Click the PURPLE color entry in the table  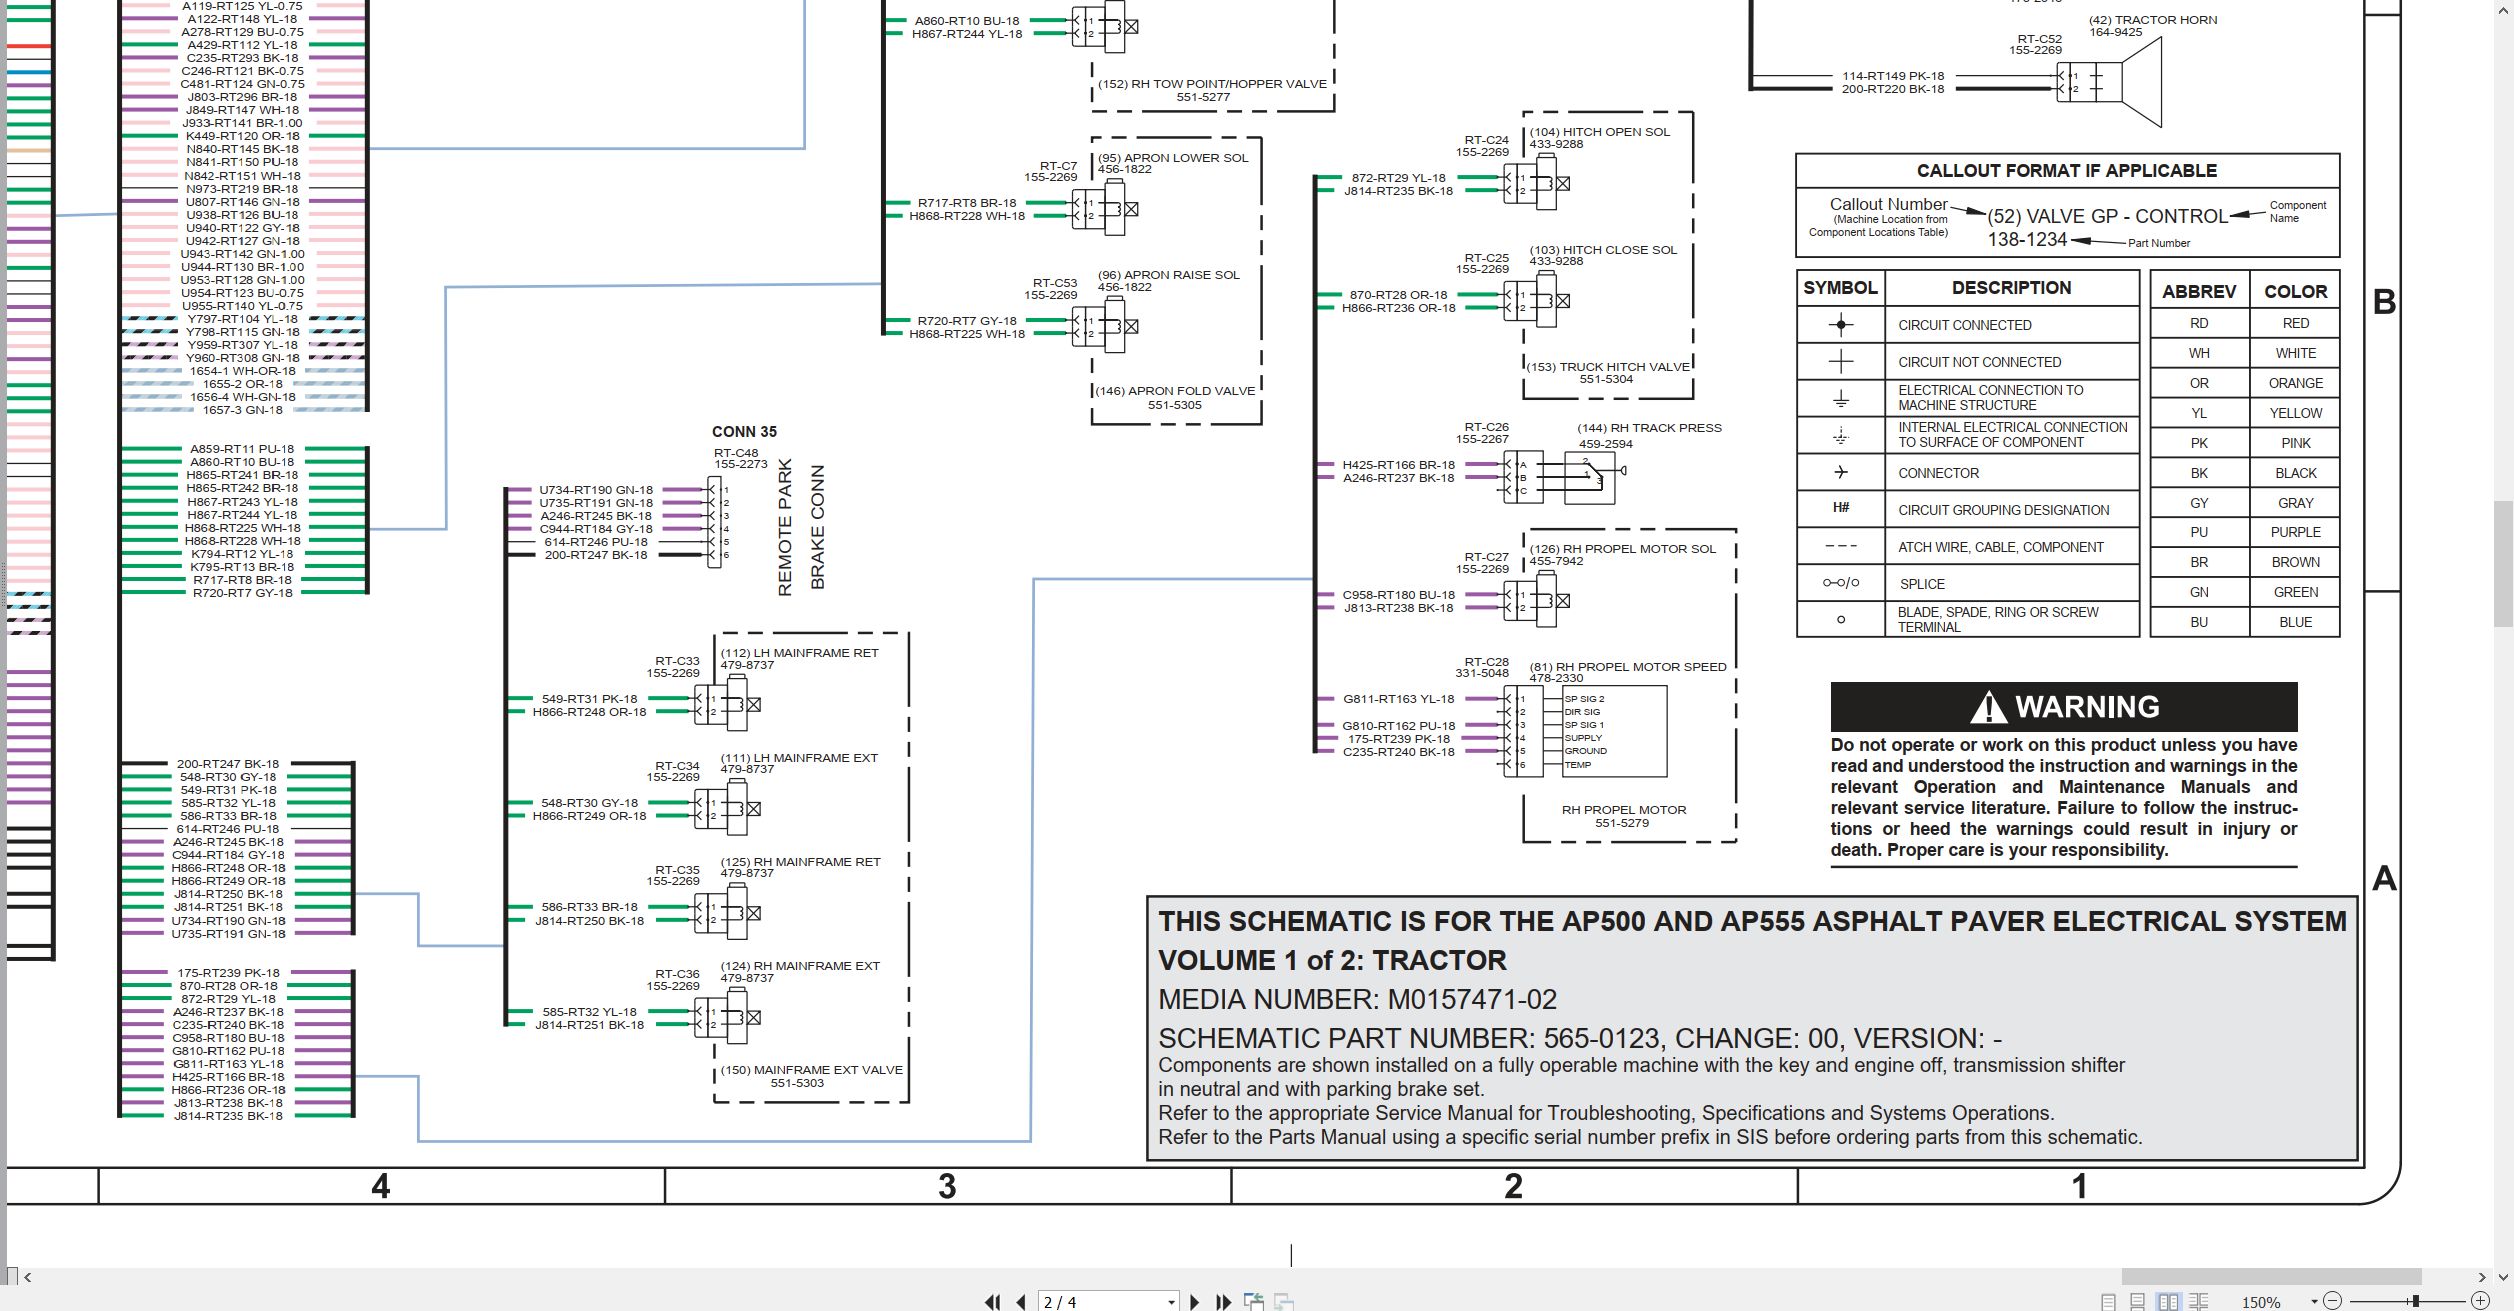point(2295,532)
